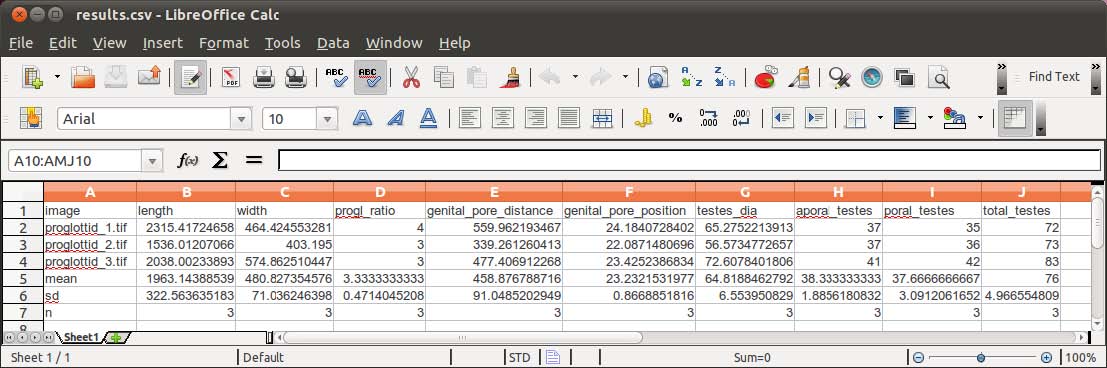Toggle Underline formatting

tap(428, 118)
